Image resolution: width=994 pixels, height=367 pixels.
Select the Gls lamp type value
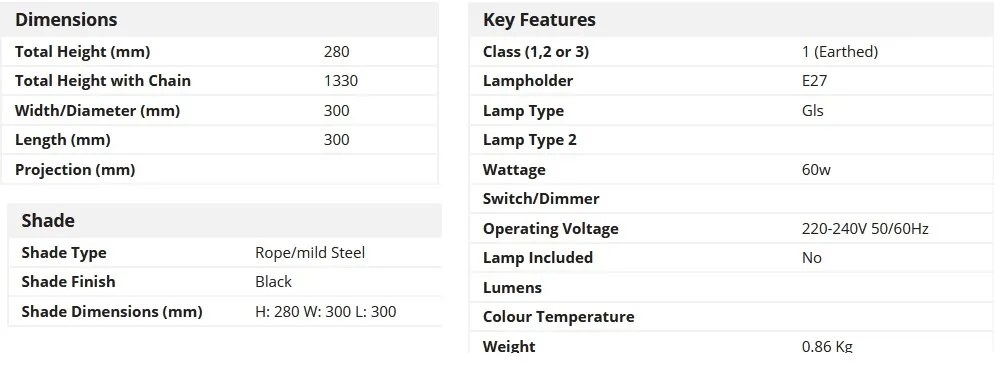click(x=813, y=111)
